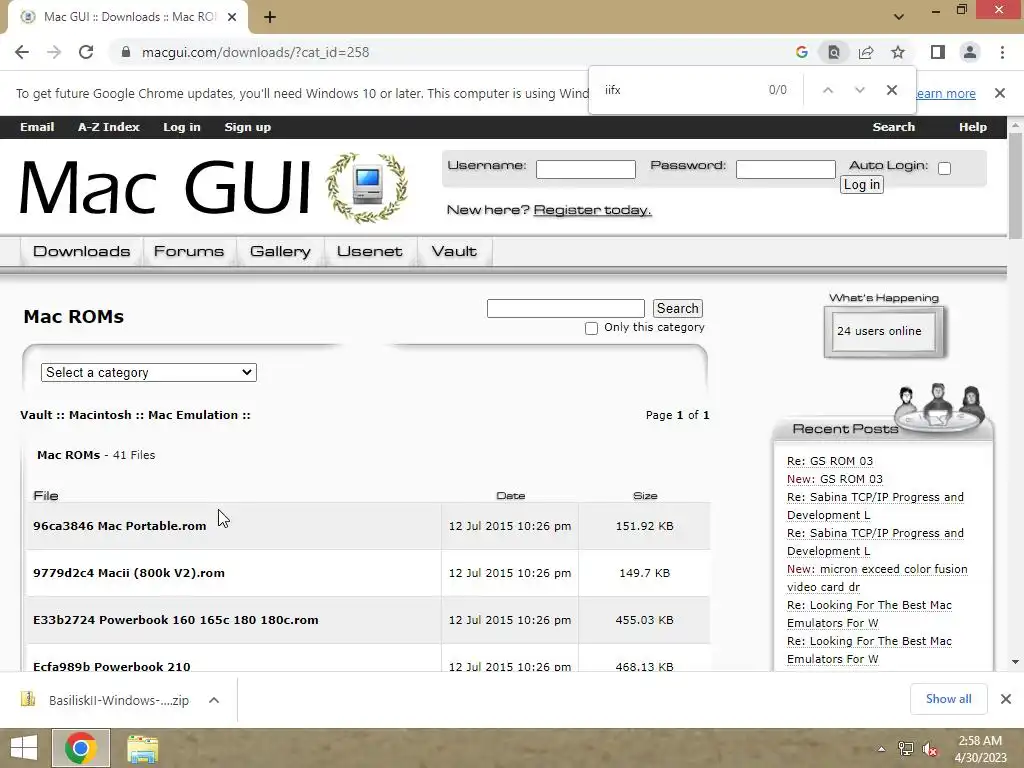The image size is (1024, 768).
Task: Open the Re: GS ROM 03 post
Action: pos(829,461)
